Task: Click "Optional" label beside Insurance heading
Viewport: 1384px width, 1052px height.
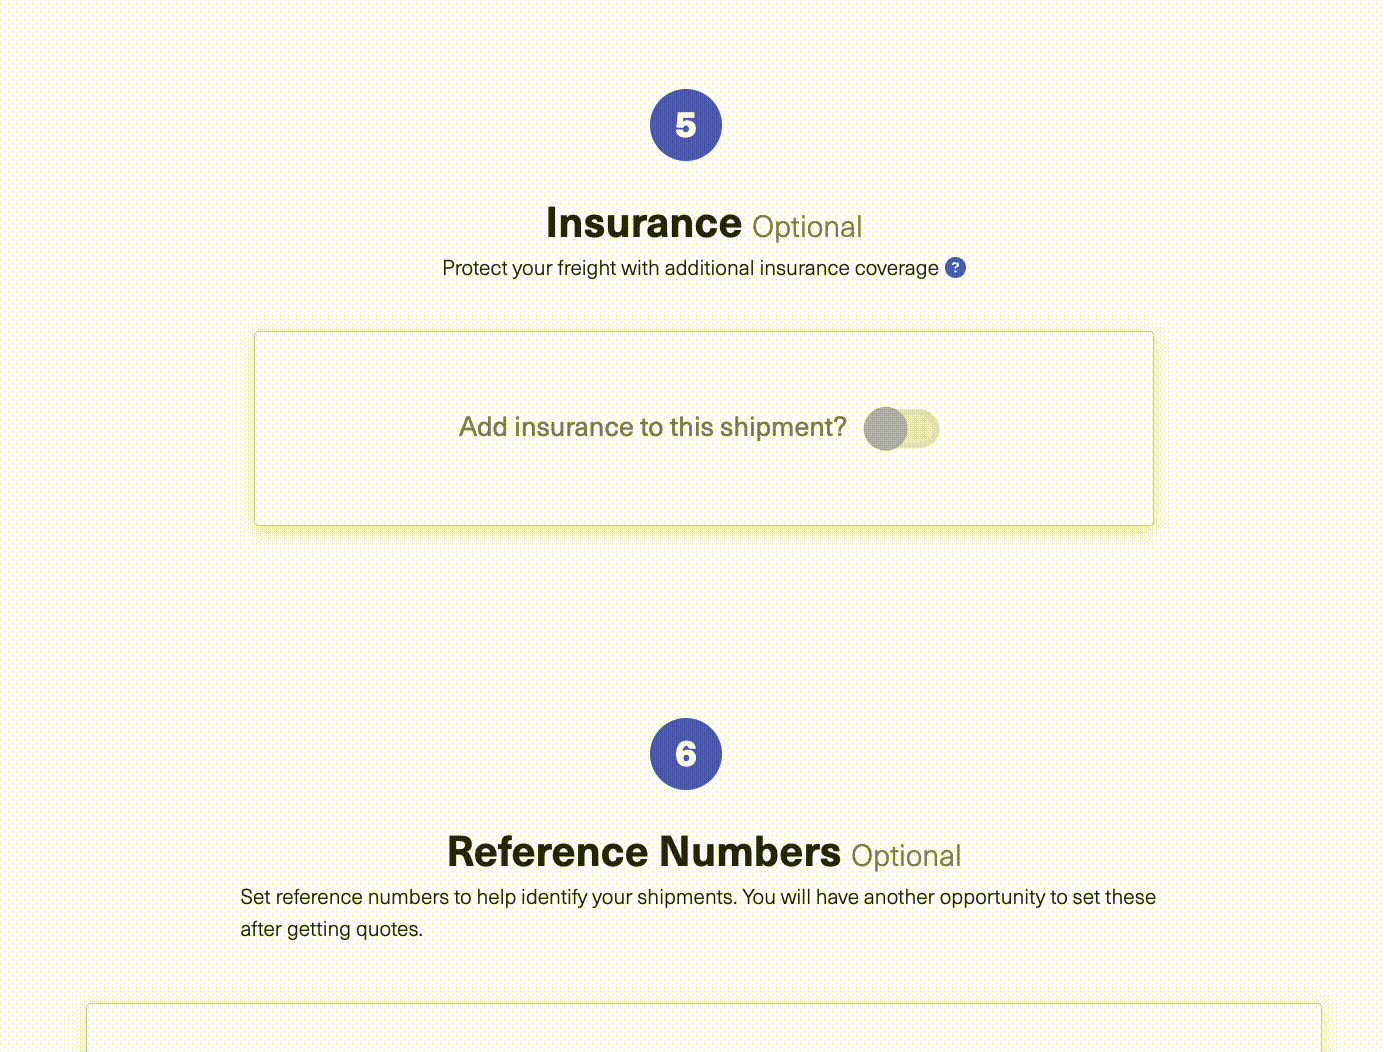Action: click(x=807, y=227)
